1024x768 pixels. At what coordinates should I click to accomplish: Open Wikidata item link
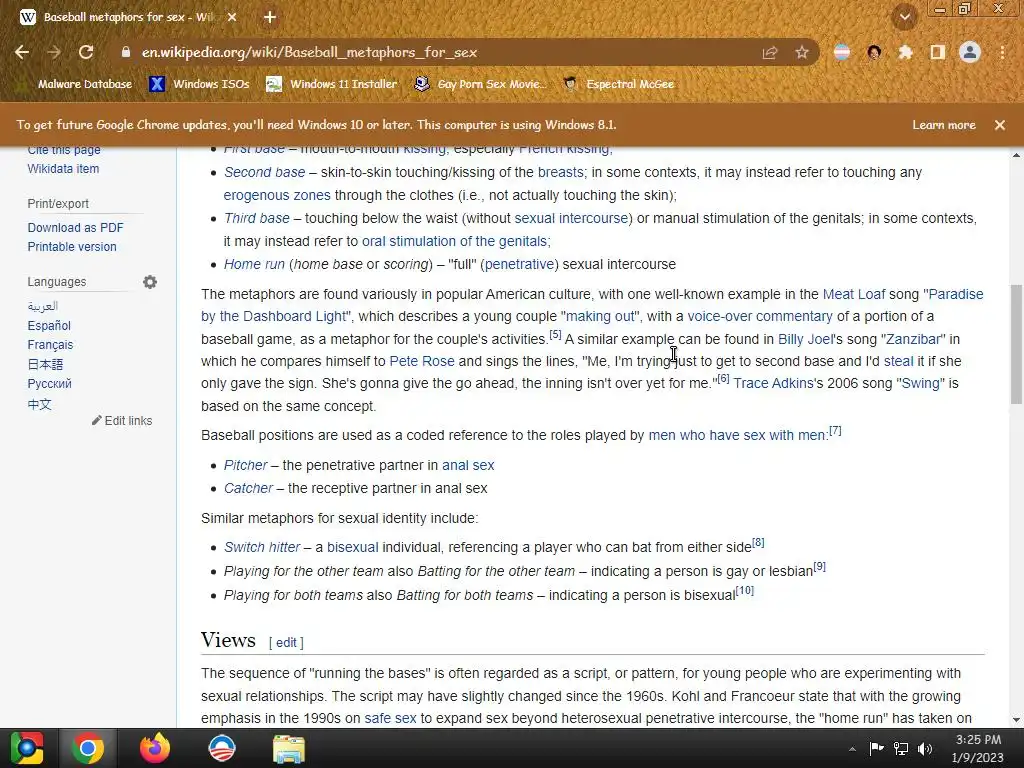pyautogui.click(x=63, y=168)
